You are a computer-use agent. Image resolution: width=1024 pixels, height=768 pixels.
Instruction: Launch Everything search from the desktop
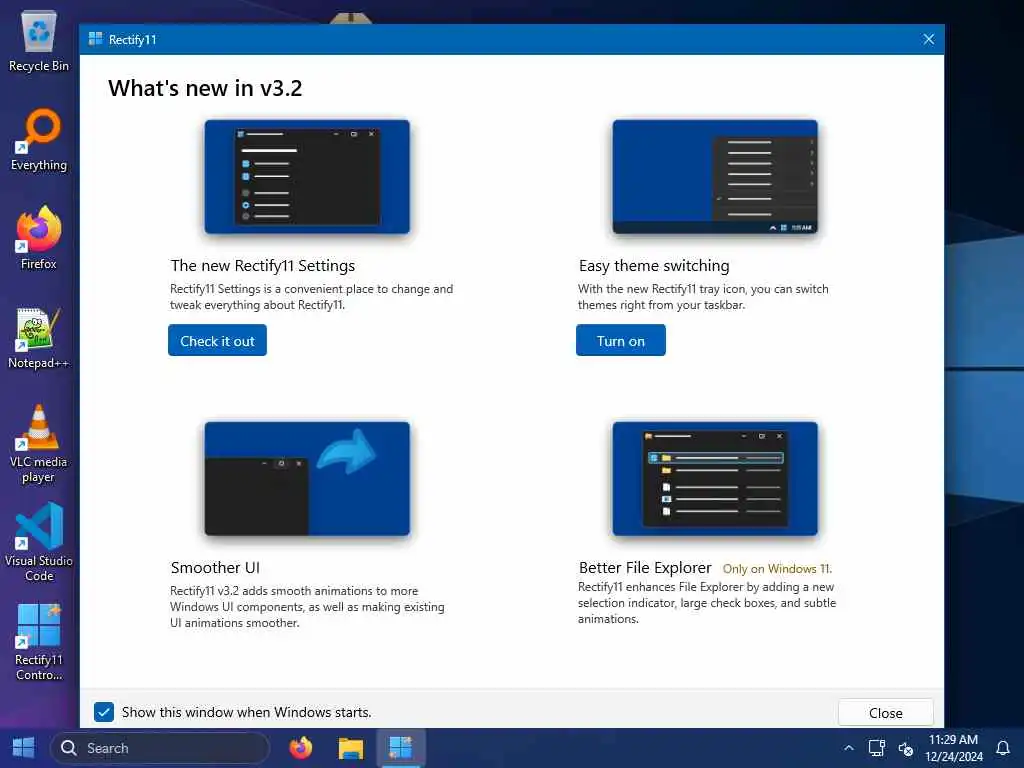click(x=39, y=140)
